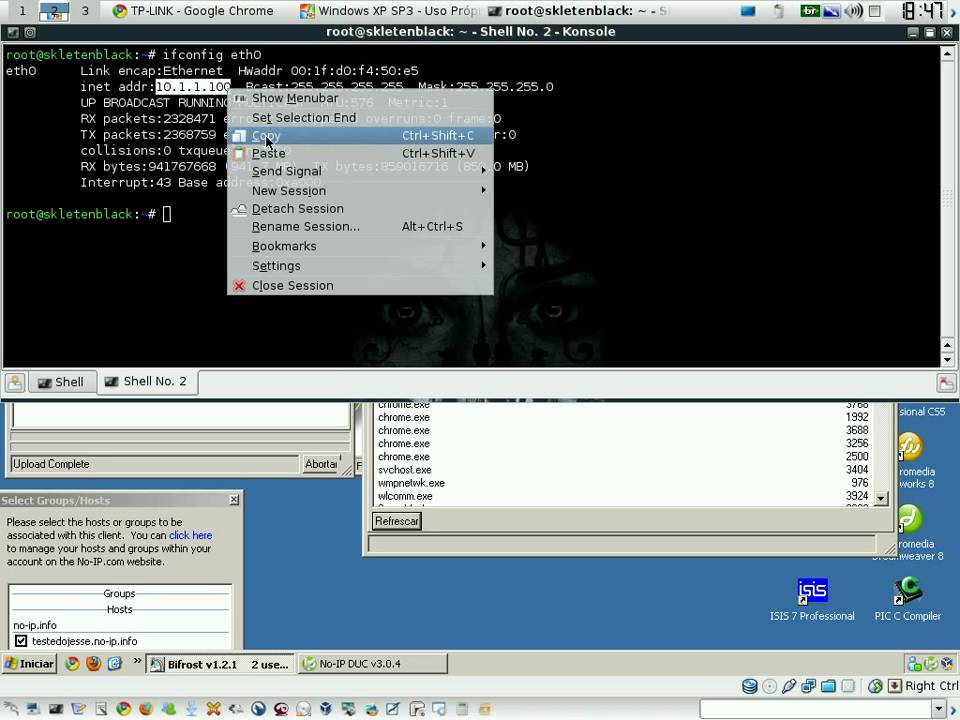Click the bottom panel text input field
This screenshot has width=960, height=720.
tap(816, 710)
